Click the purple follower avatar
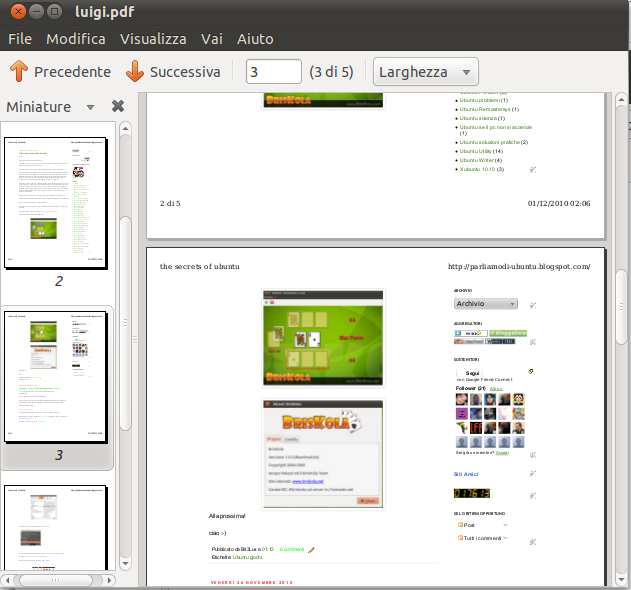The width and height of the screenshot is (631, 590). point(462,413)
